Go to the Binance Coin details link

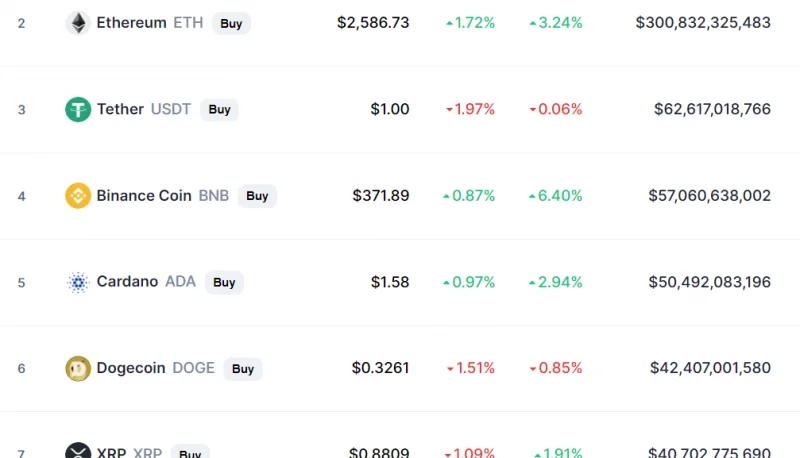pyautogui.click(x=144, y=195)
